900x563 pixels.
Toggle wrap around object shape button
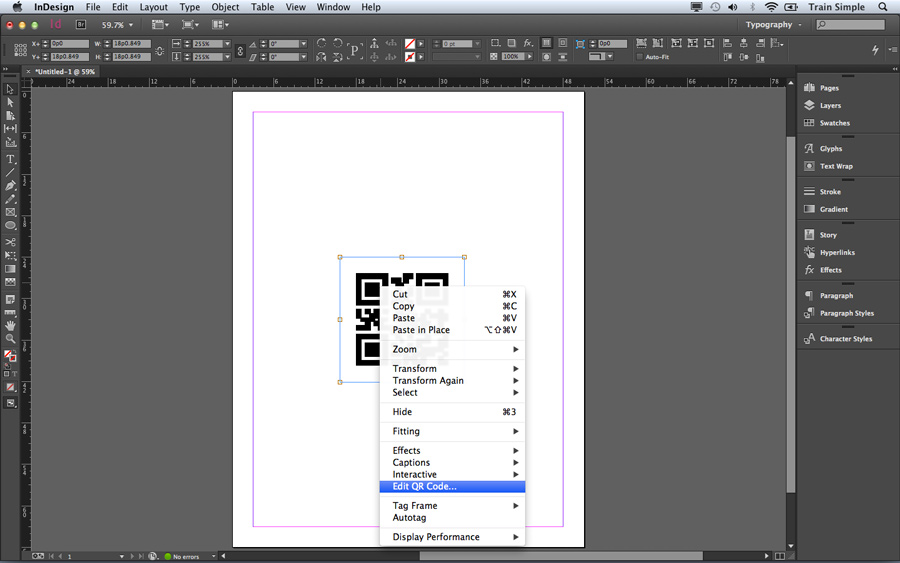click(x=546, y=57)
